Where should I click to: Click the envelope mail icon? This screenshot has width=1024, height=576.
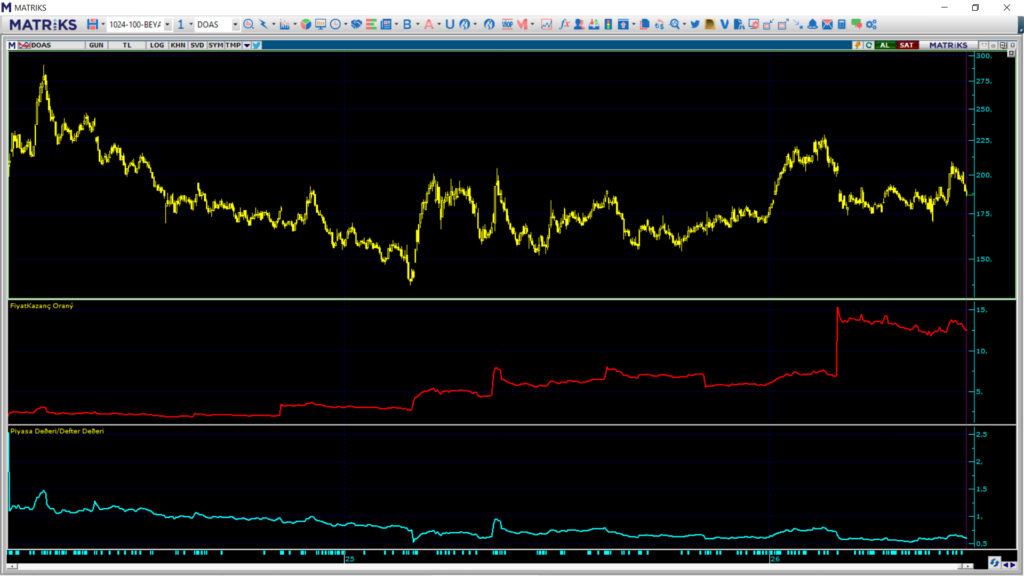click(x=827, y=24)
